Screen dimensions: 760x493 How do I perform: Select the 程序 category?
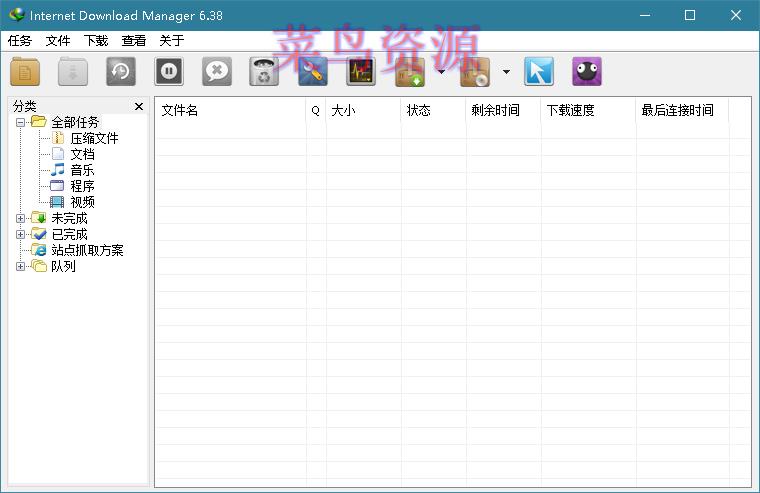(x=82, y=187)
